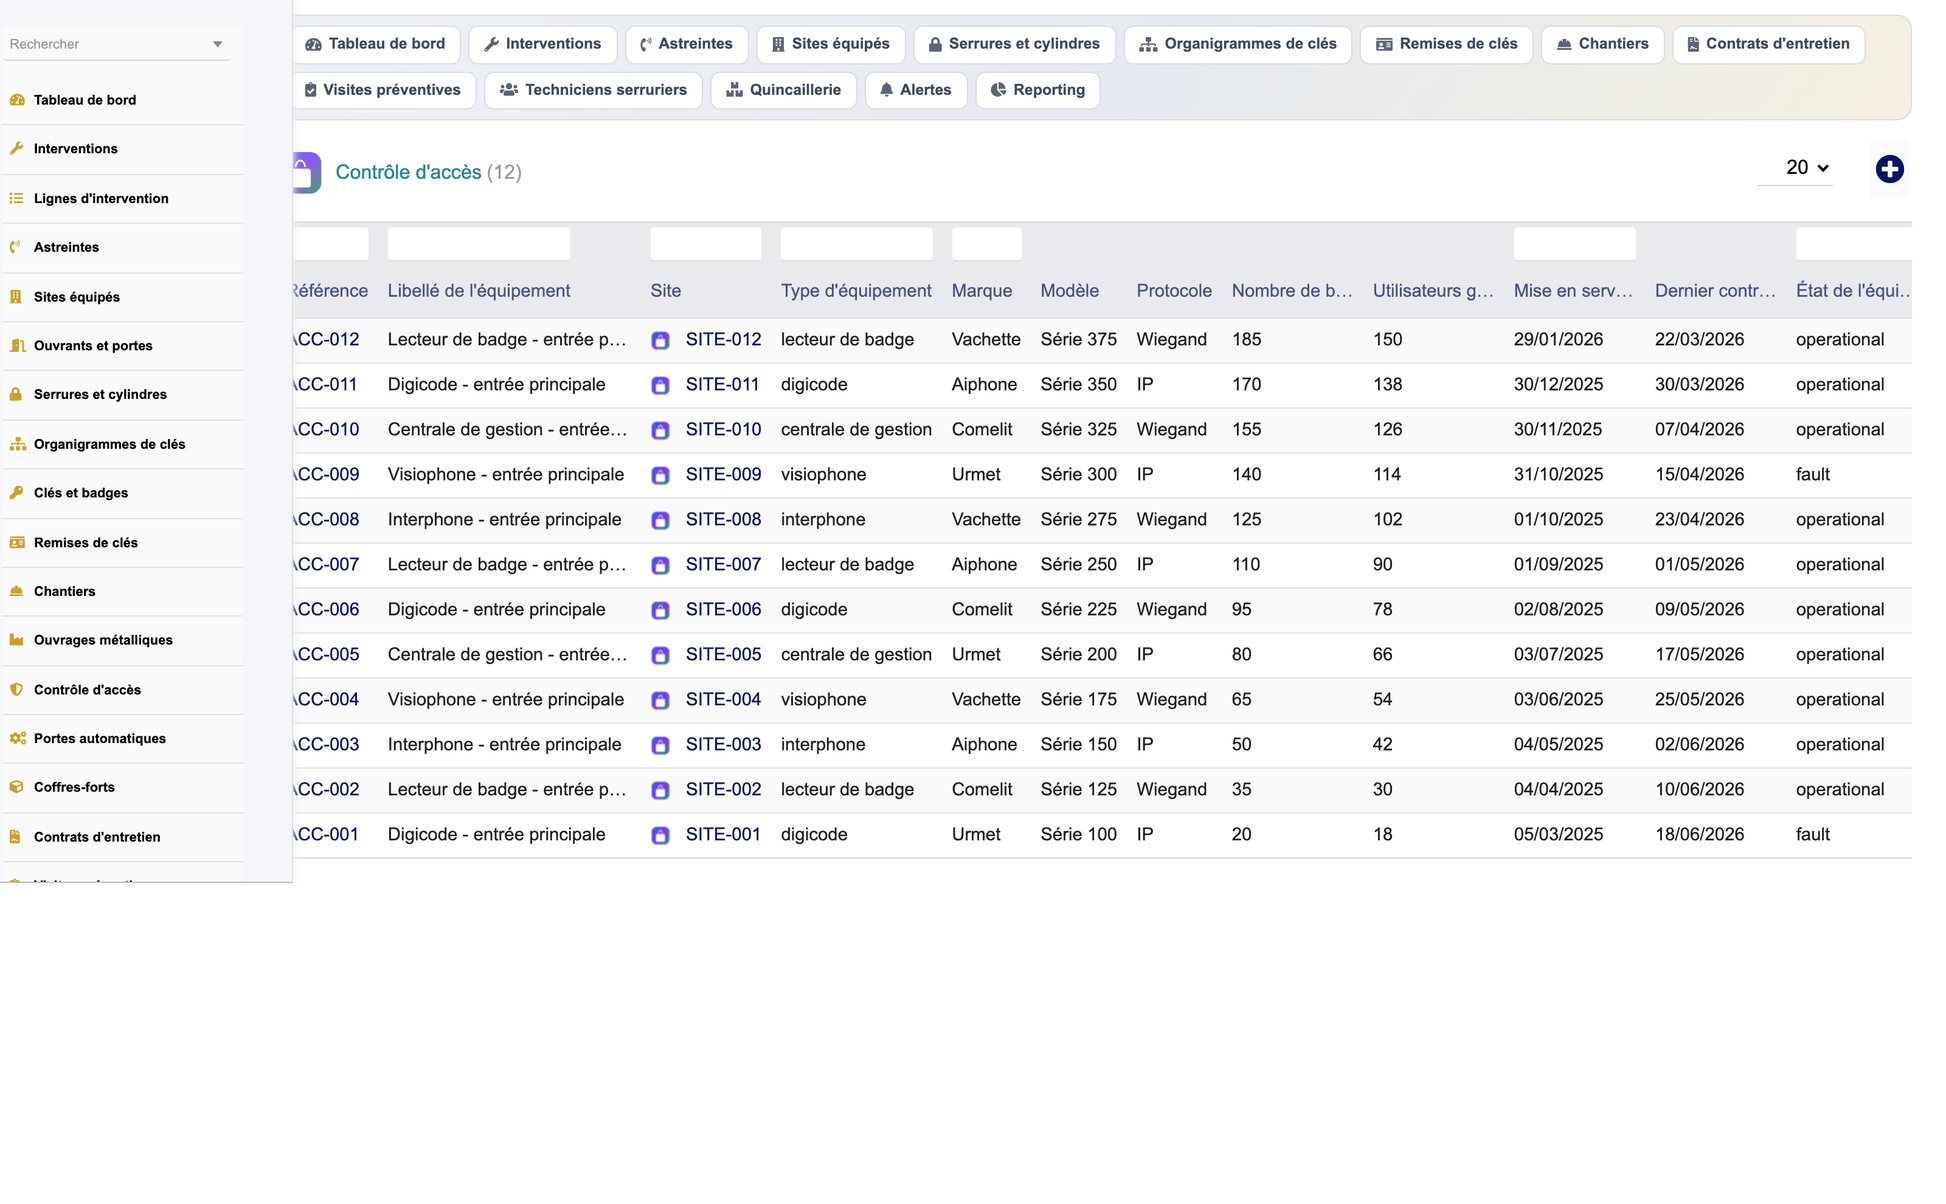
Task: Switch to the Astreintes top tab
Action: pyautogui.click(x=687, y=44)
